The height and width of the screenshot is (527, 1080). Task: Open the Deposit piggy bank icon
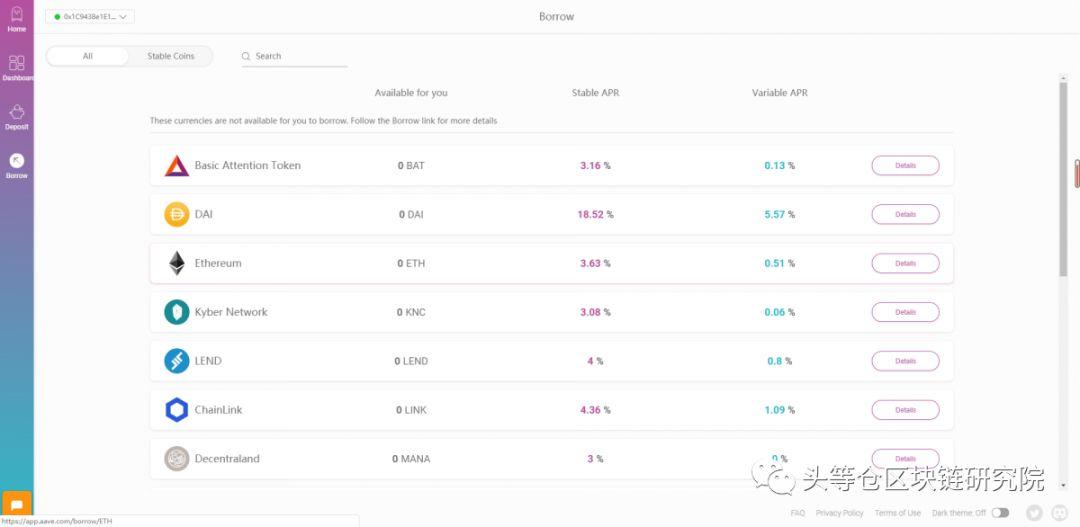17,113
